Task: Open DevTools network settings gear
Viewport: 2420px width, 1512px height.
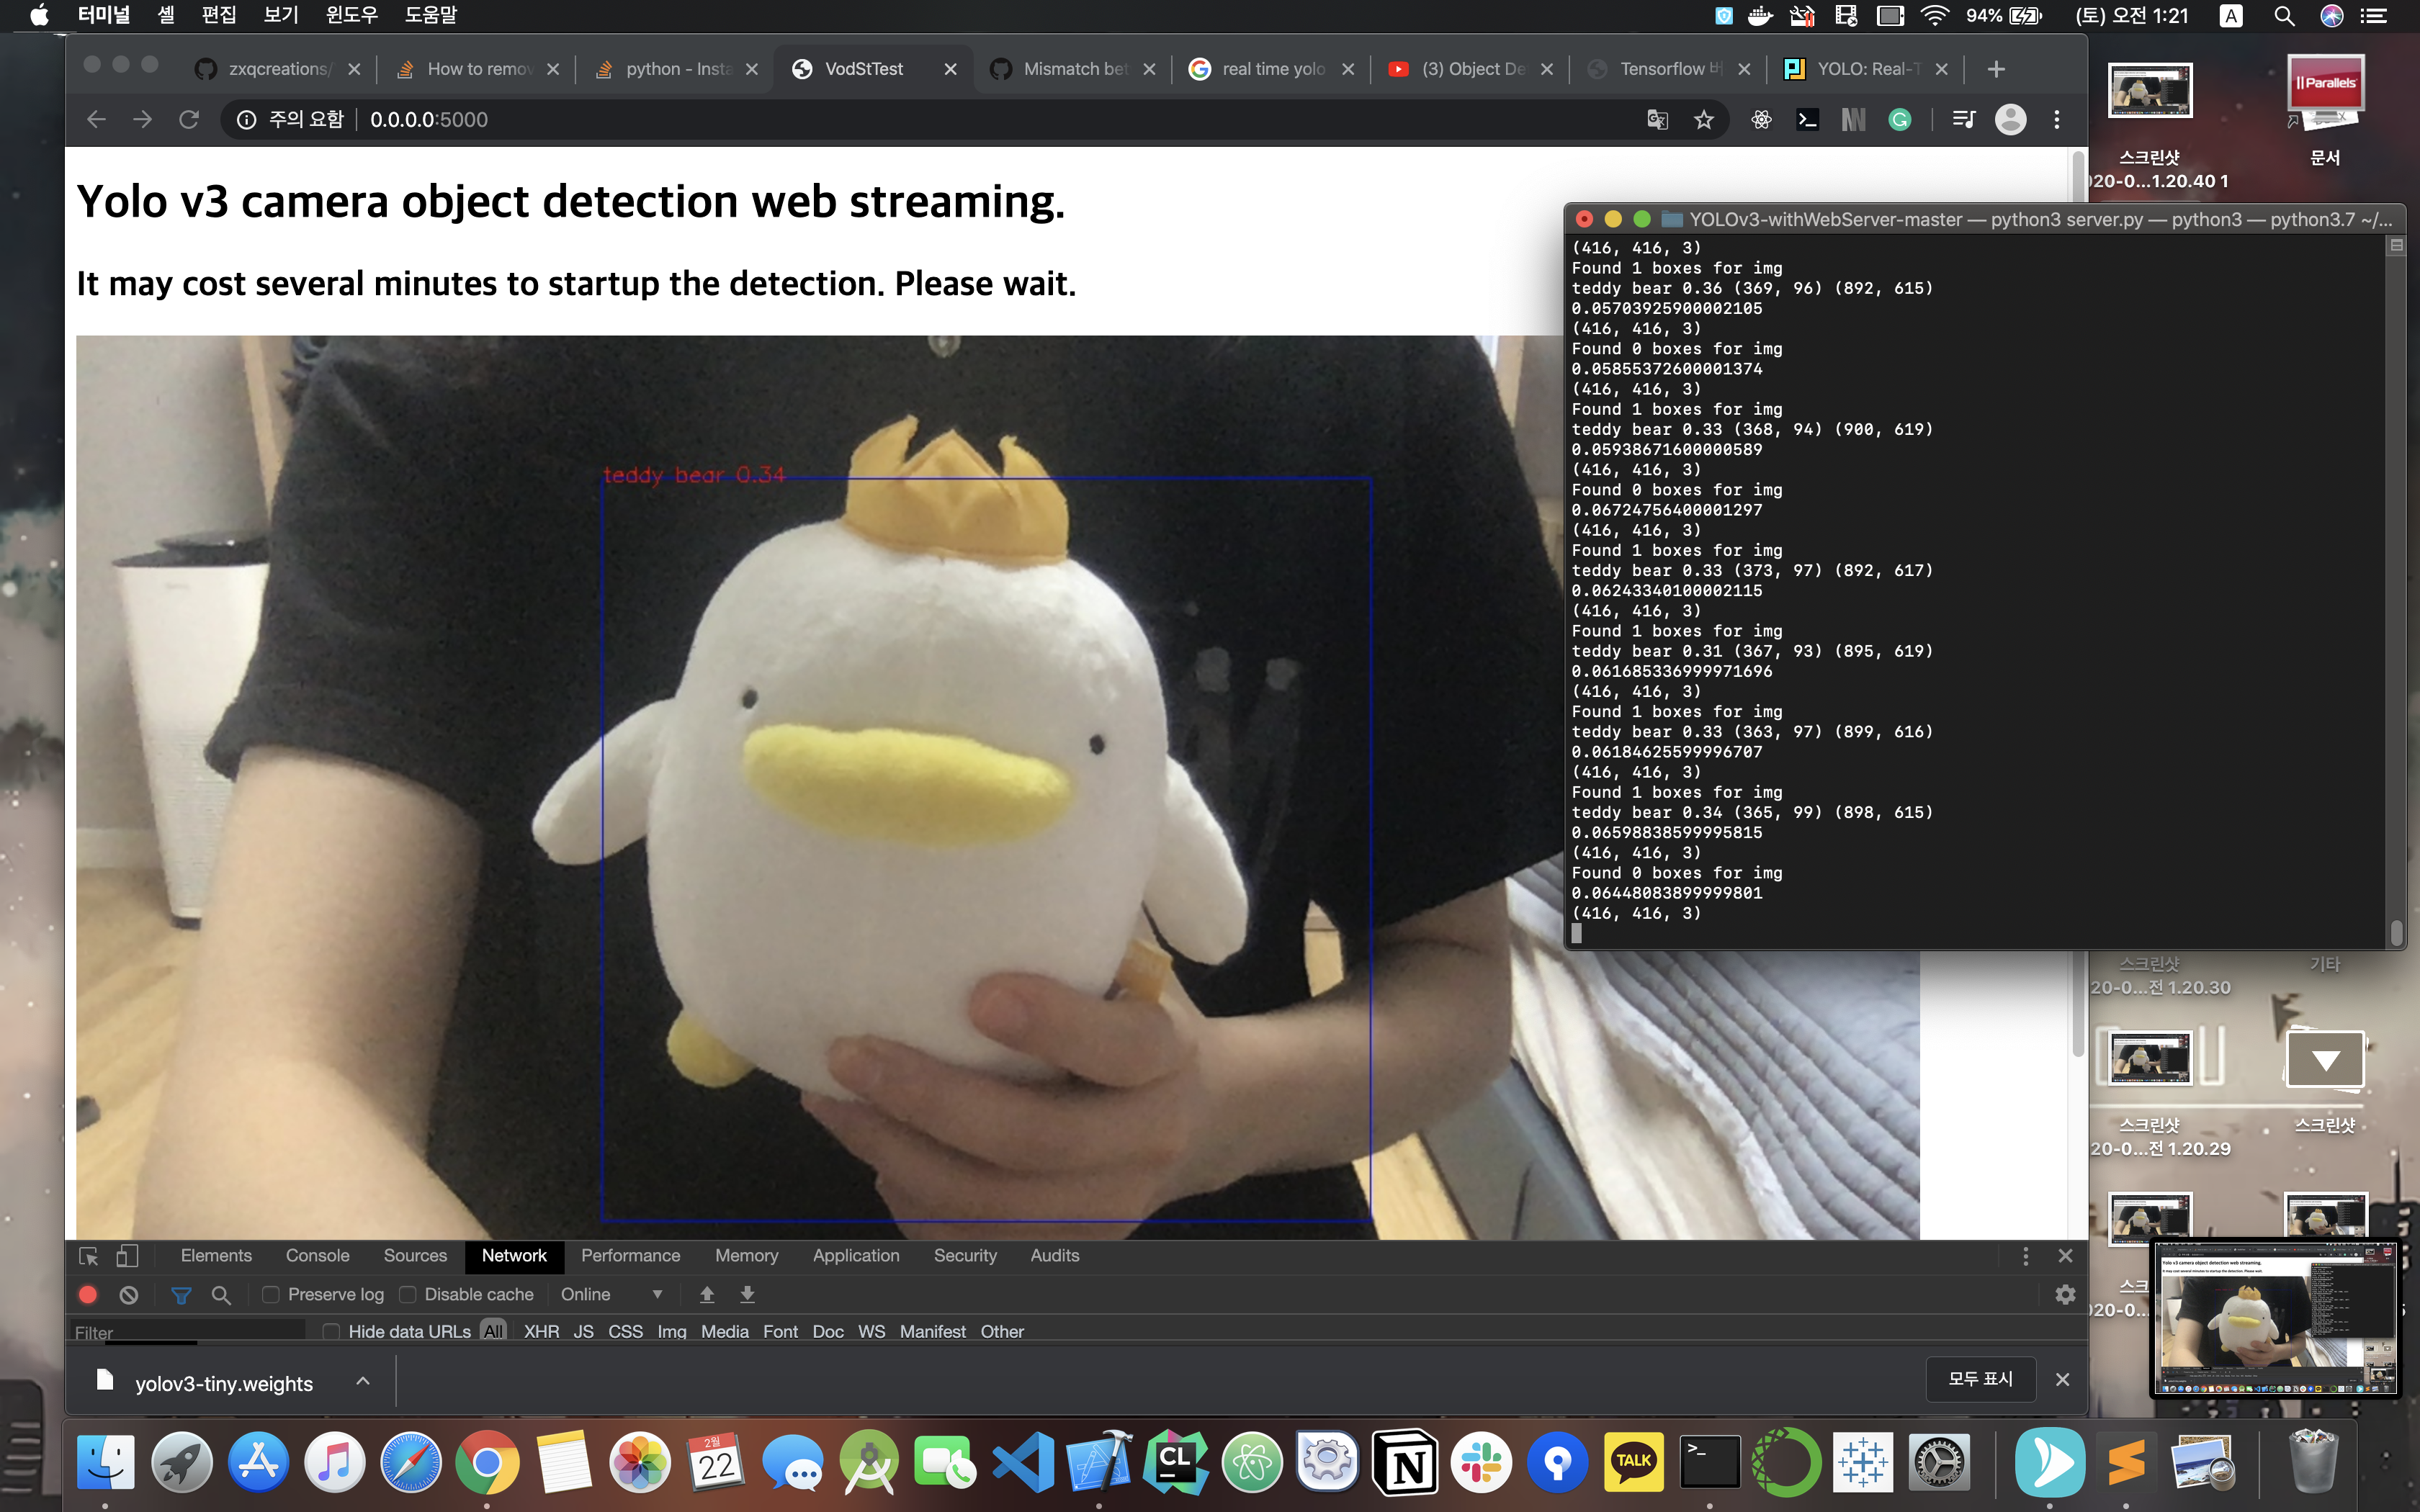Action: tap(2065, 1294)
